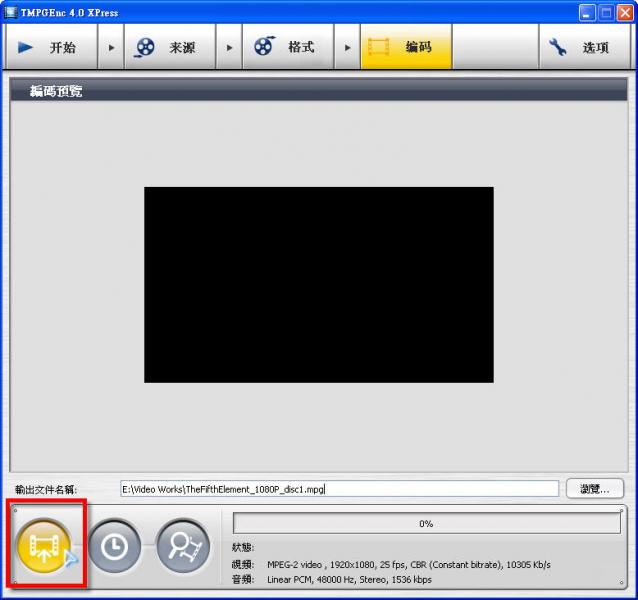Click the 0% encoding progress bar
The width and height of the screenshot is (638, 600).
coord(426,523)
